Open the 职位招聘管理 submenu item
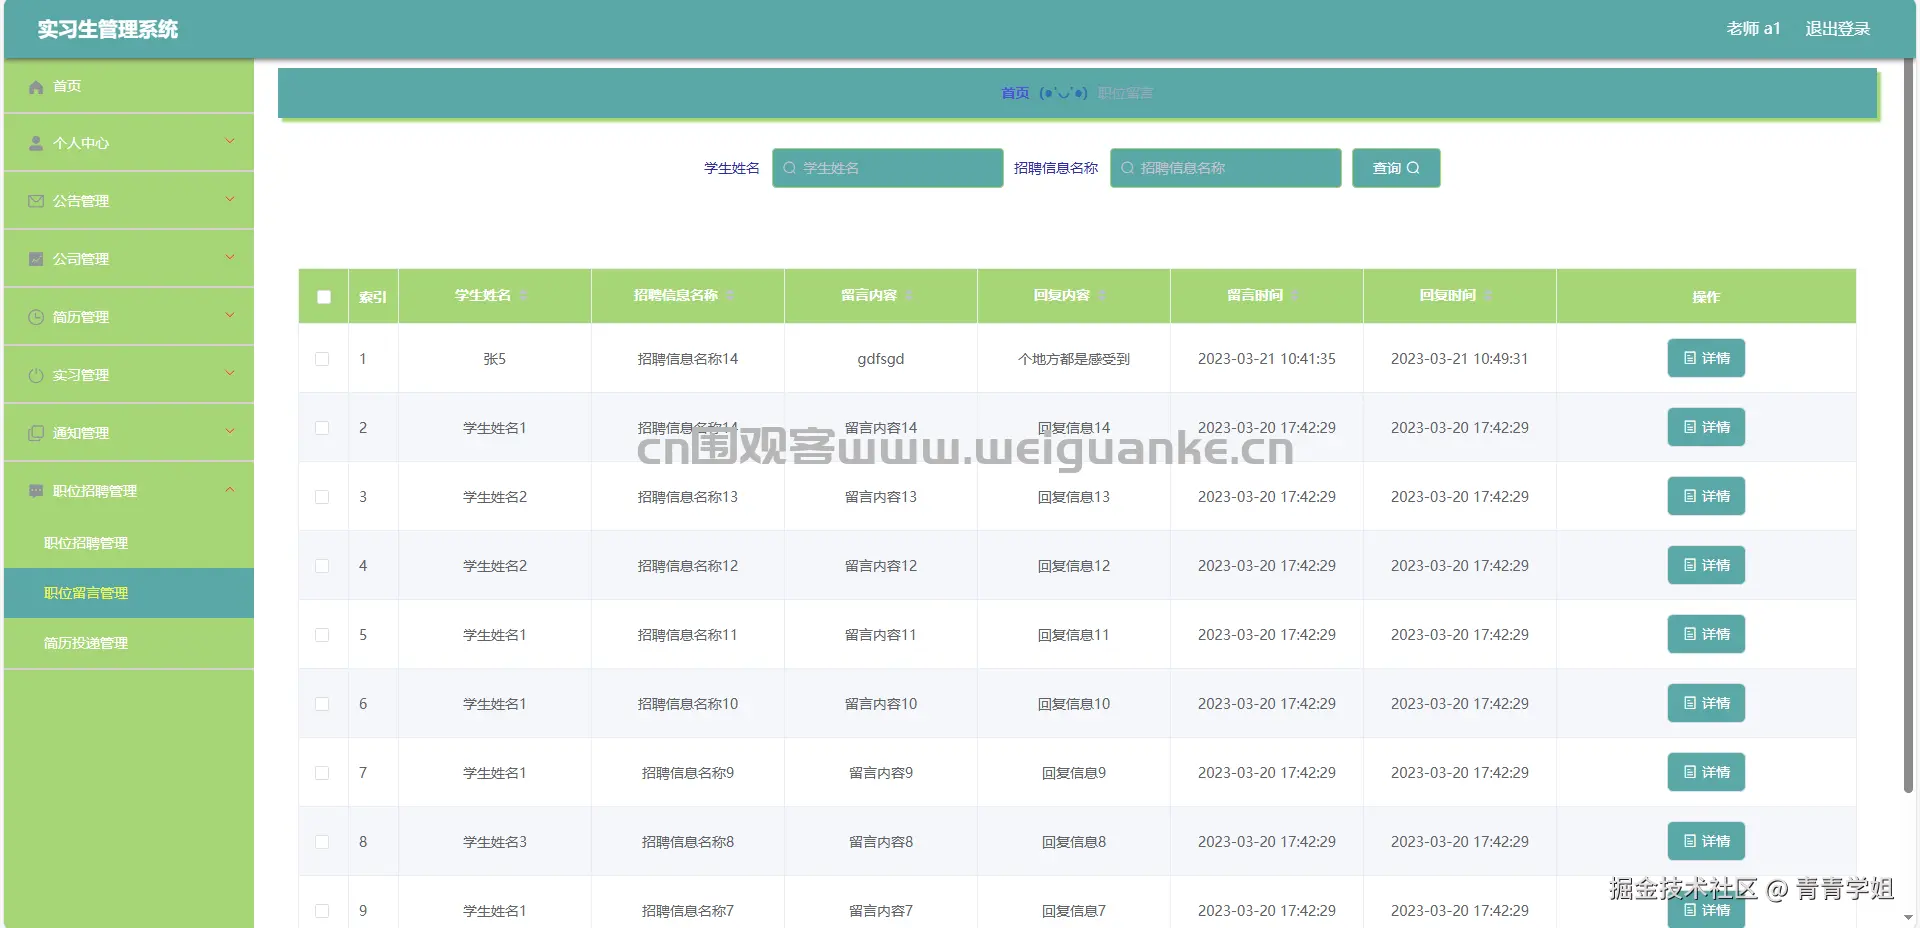 point(129,543)
